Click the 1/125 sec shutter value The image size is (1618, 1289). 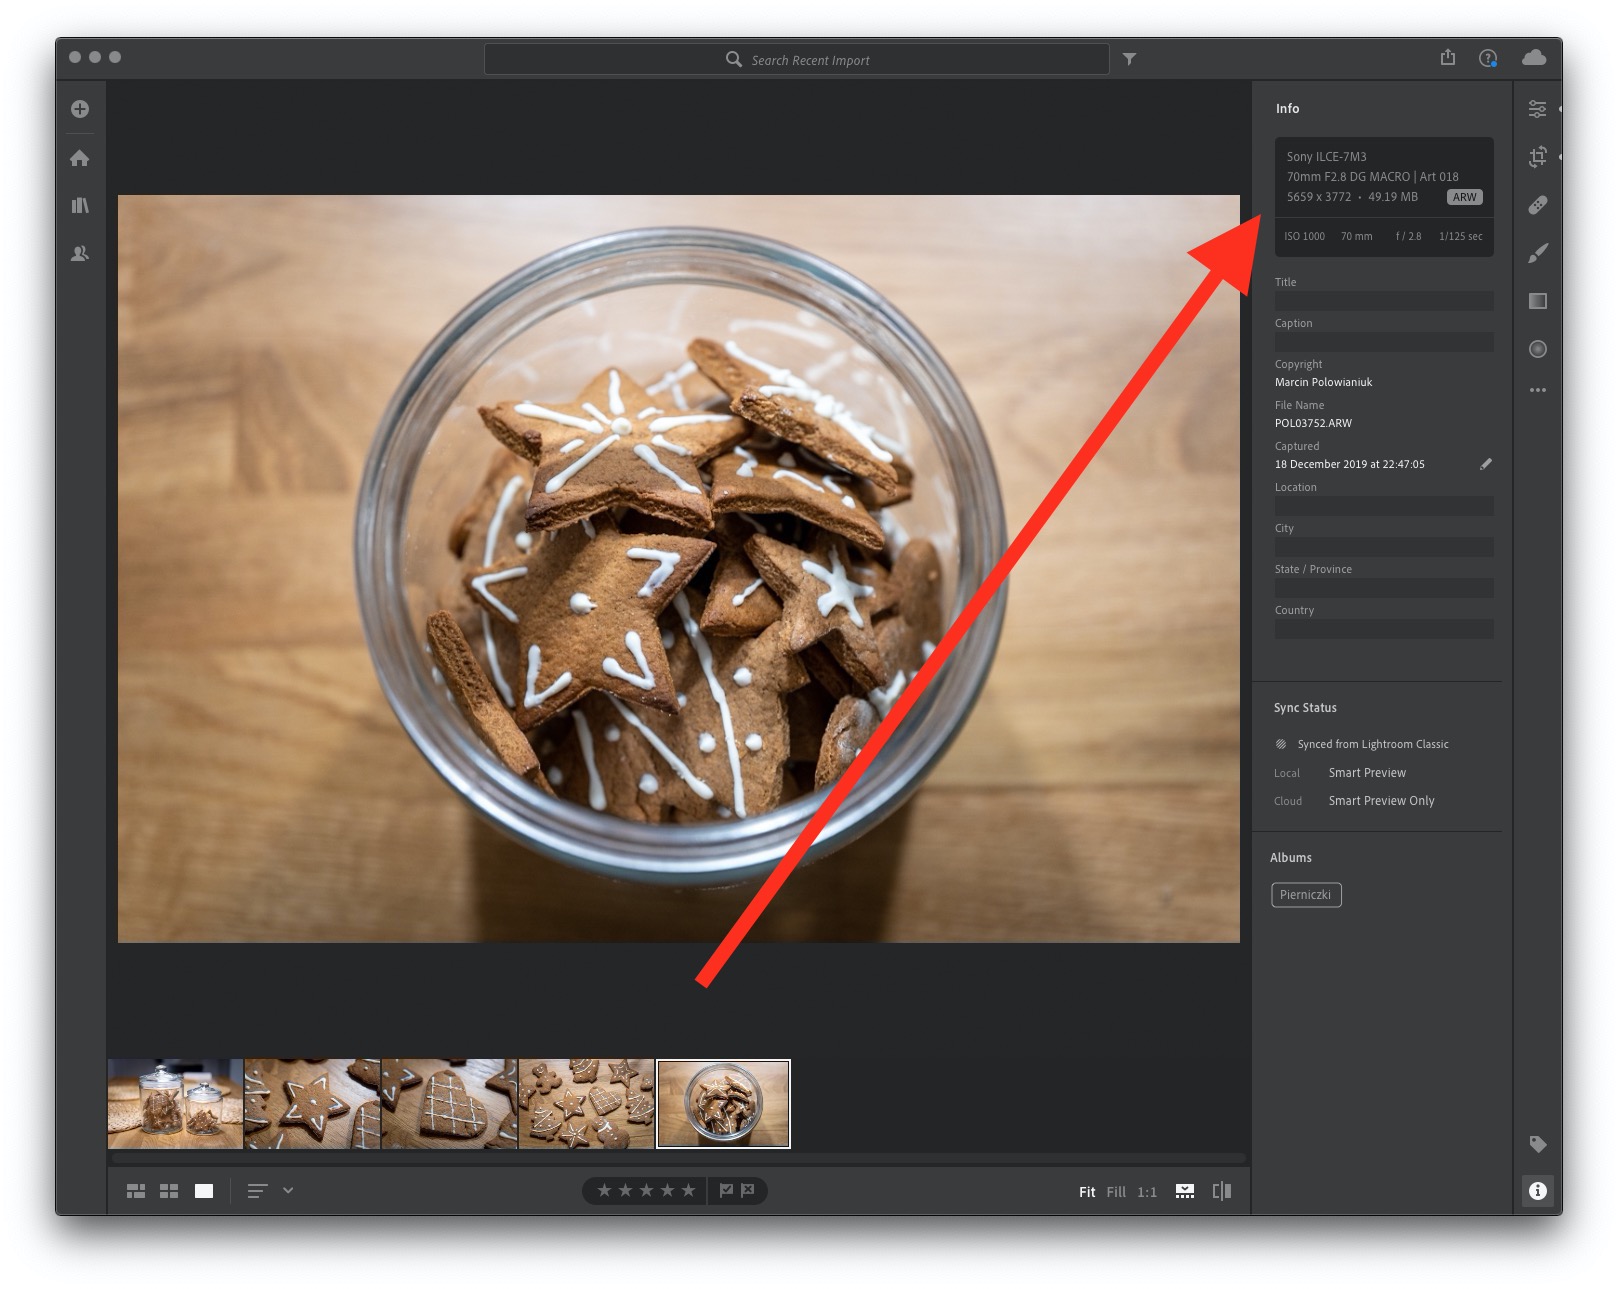point(1460,236)
